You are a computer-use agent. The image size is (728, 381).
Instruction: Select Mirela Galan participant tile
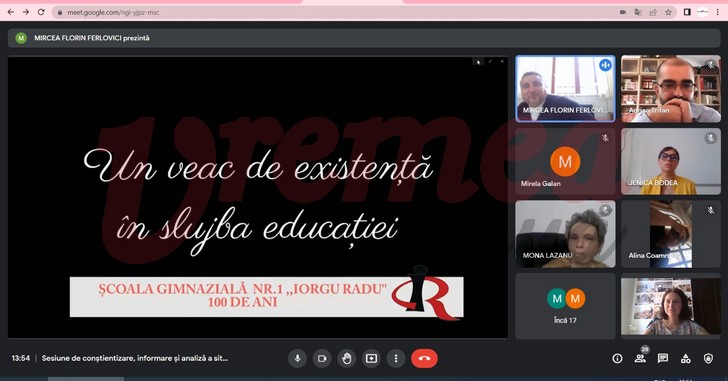[x=566, y=161]
